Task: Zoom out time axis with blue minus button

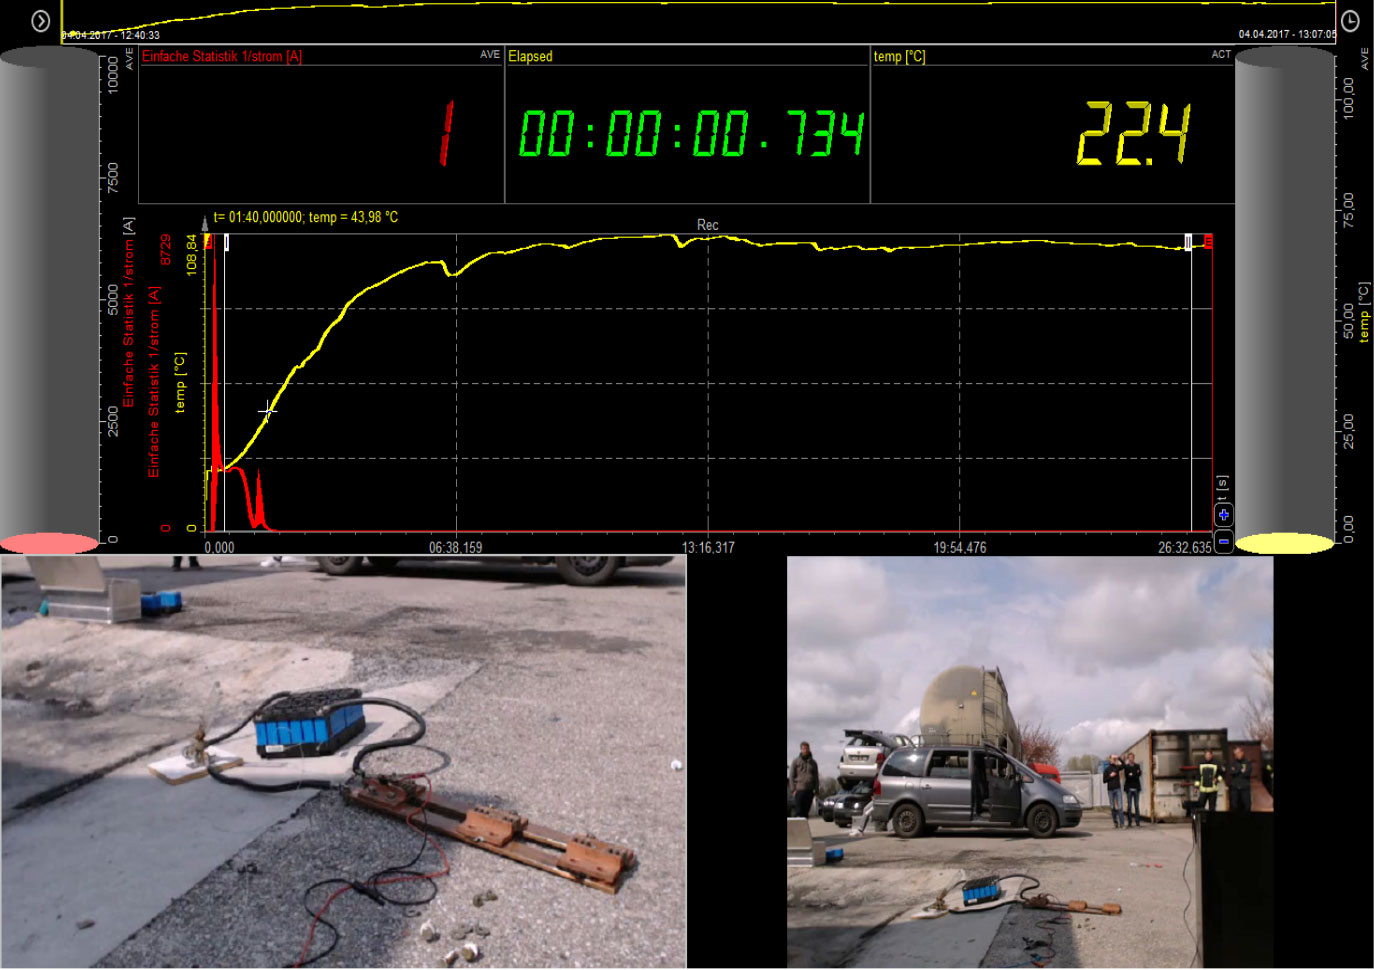Action: pyautogui.click(x=1223, y=541)
